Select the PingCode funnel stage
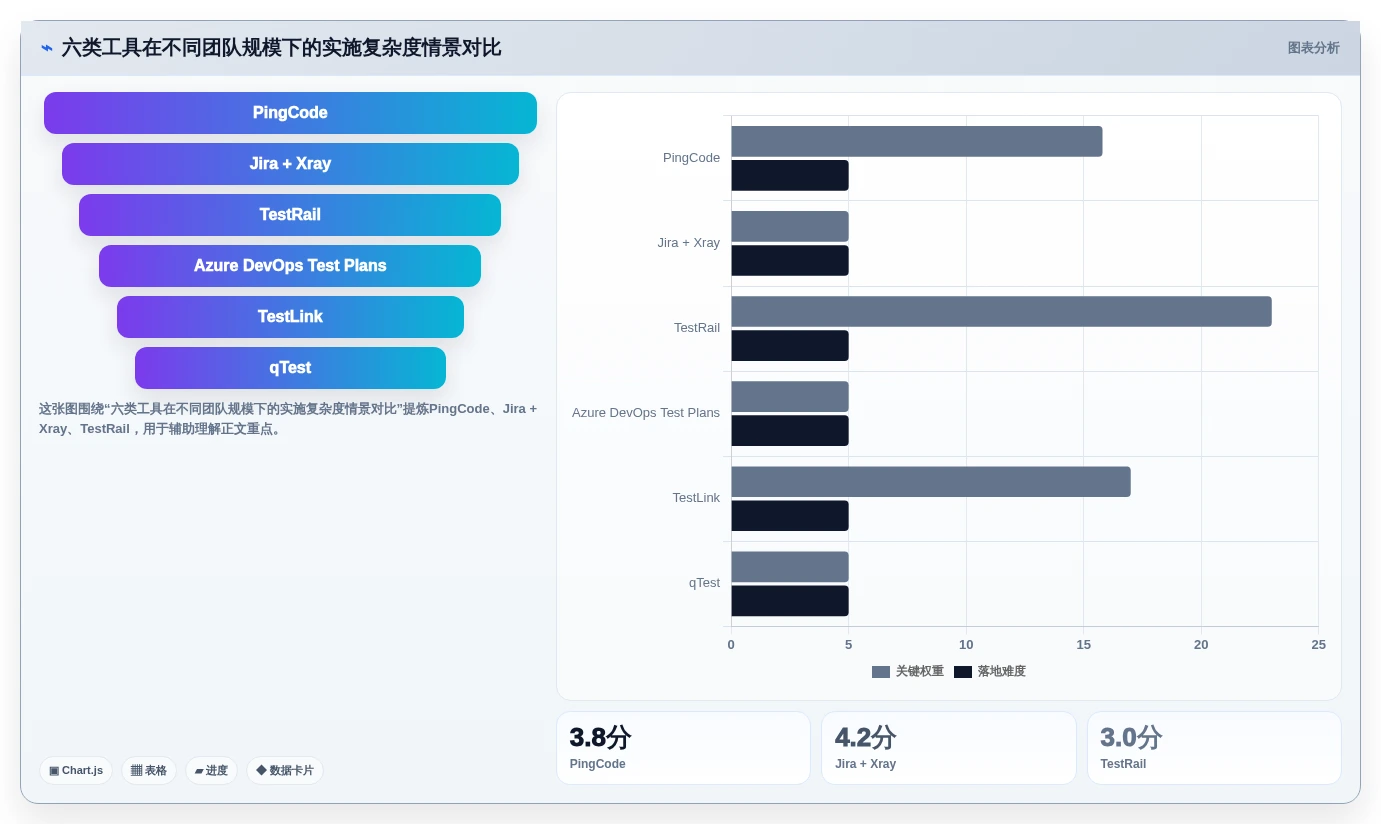 point(290,113)
